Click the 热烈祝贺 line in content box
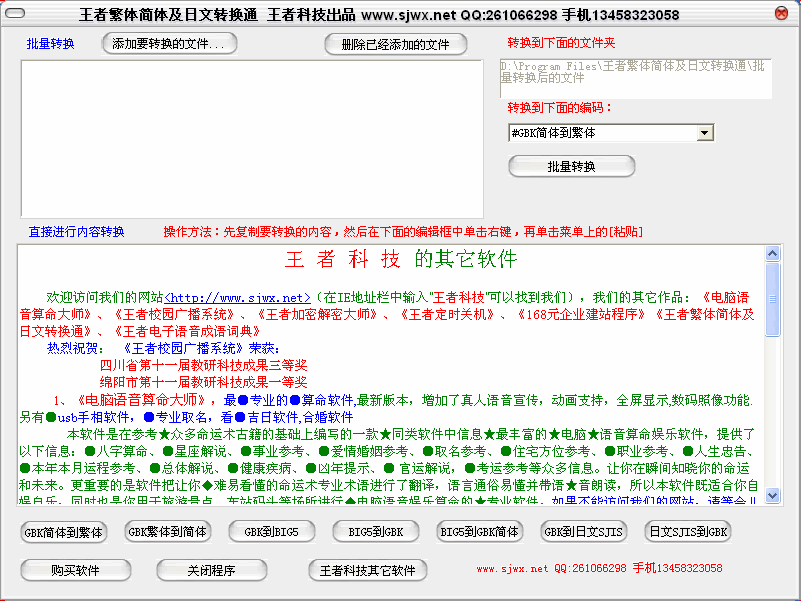 pyautogui.click(x=163, y=349)
